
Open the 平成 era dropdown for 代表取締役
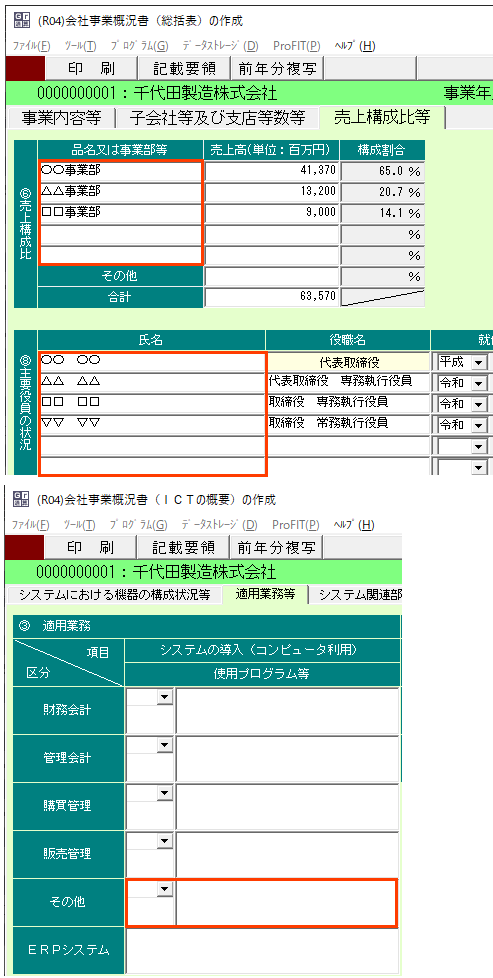(478, 362)
